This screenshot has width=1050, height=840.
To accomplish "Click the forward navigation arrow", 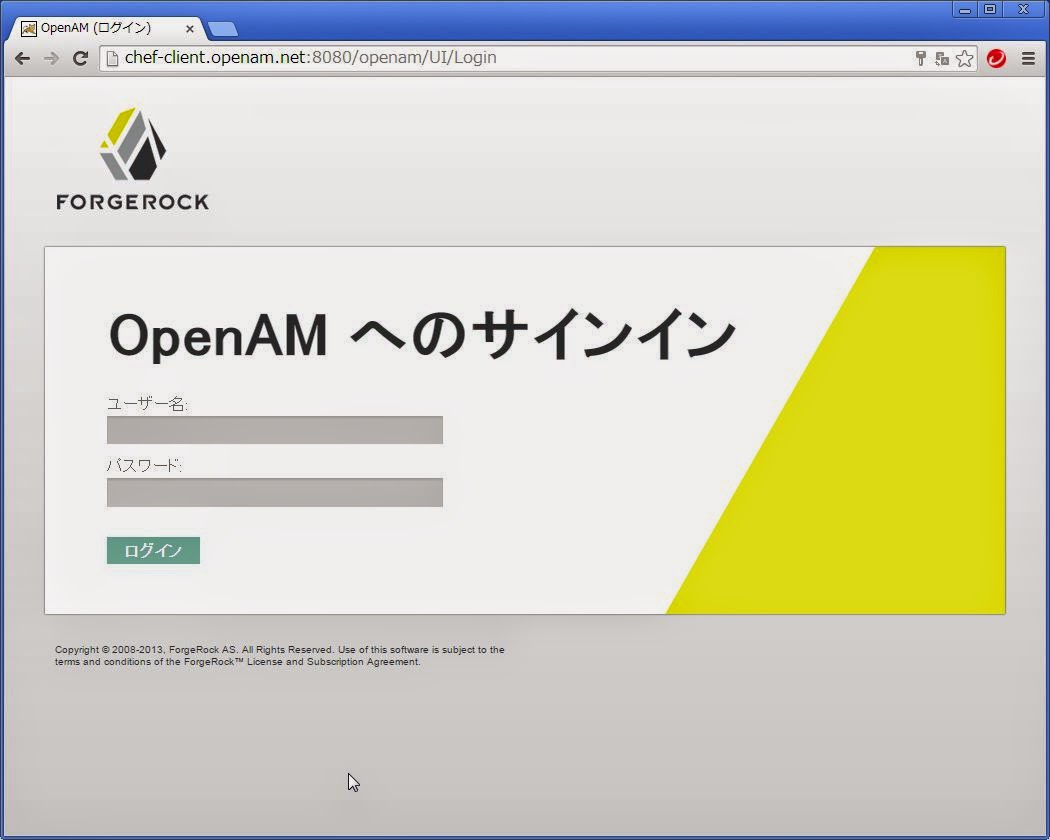I will point(51,58).
